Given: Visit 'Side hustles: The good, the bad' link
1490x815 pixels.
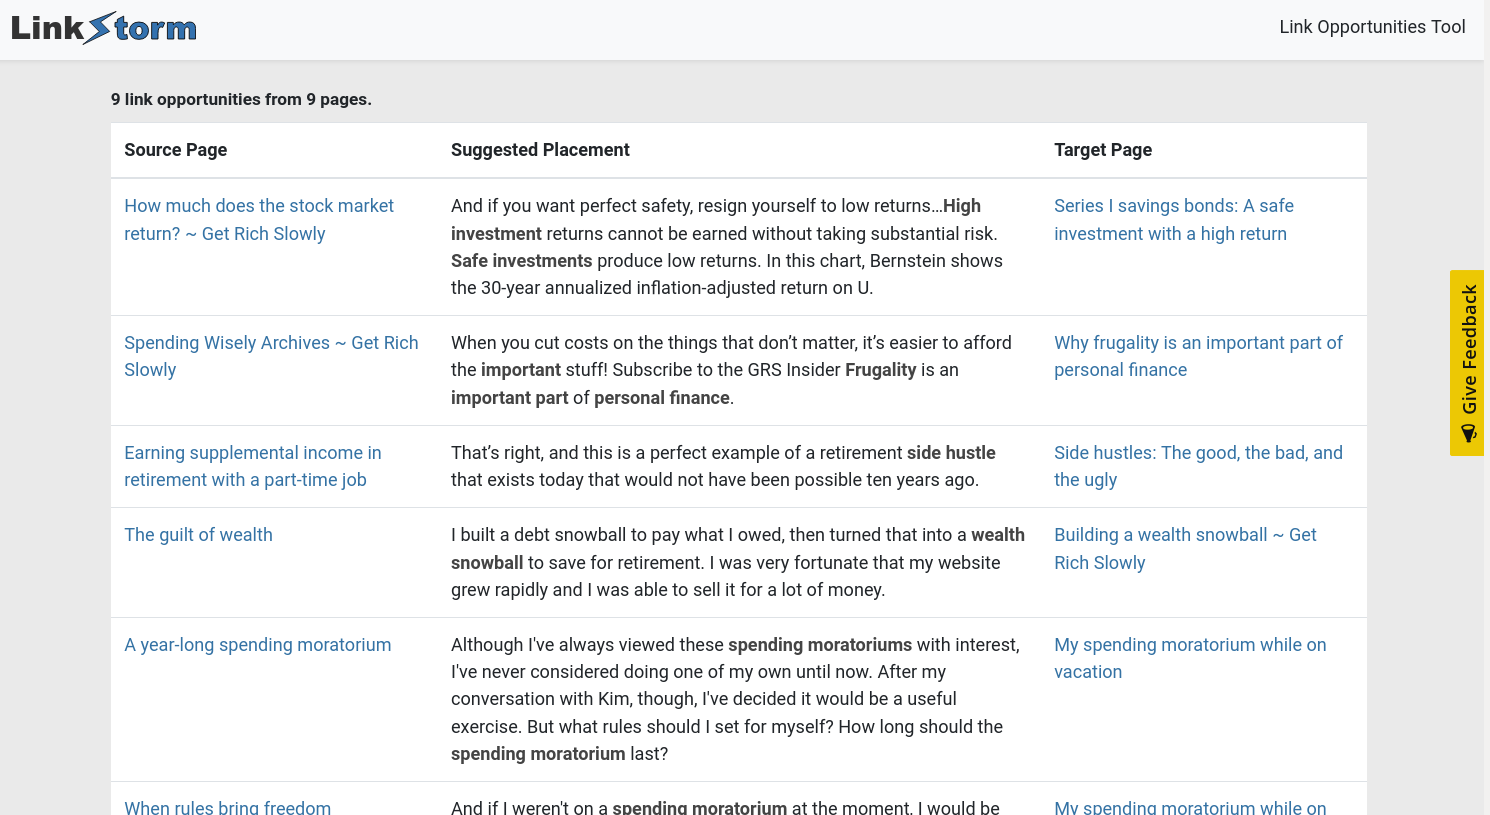Looking at the screenshot, I should pyautogui.click(x=1197, y=466).
